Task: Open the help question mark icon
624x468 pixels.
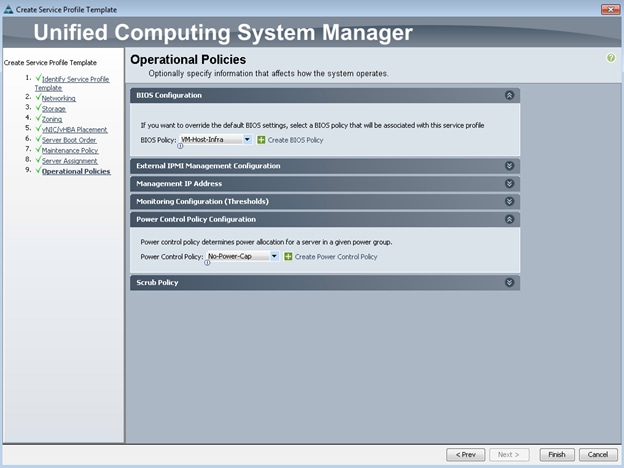Action: click(x=610, y=58)
